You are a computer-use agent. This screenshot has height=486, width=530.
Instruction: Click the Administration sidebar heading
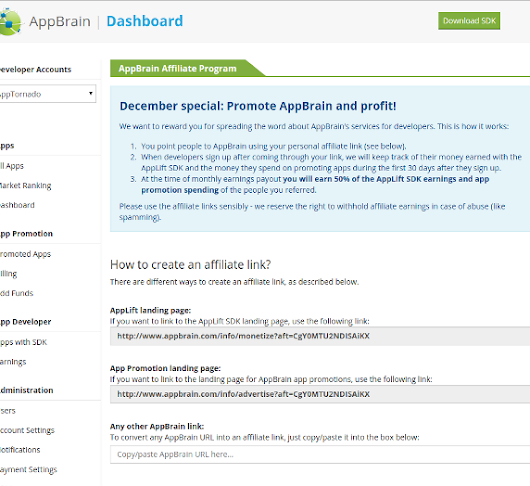[x=27, y=390]
